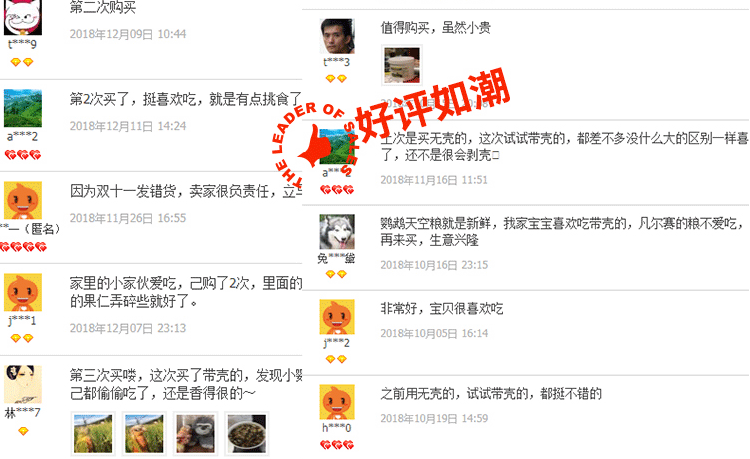
Task: Click the man portrait avatar of t***3
Action: pos(337,36)
